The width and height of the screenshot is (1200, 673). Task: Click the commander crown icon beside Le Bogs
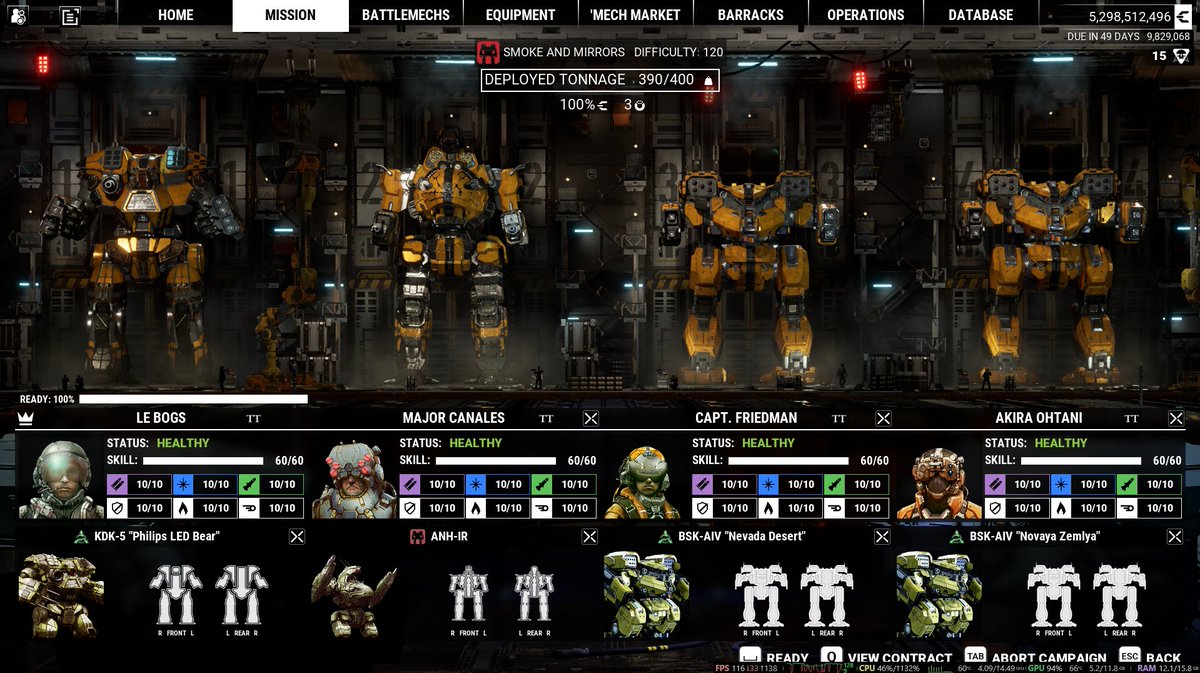pyautogui.click(x=26, y=418)
